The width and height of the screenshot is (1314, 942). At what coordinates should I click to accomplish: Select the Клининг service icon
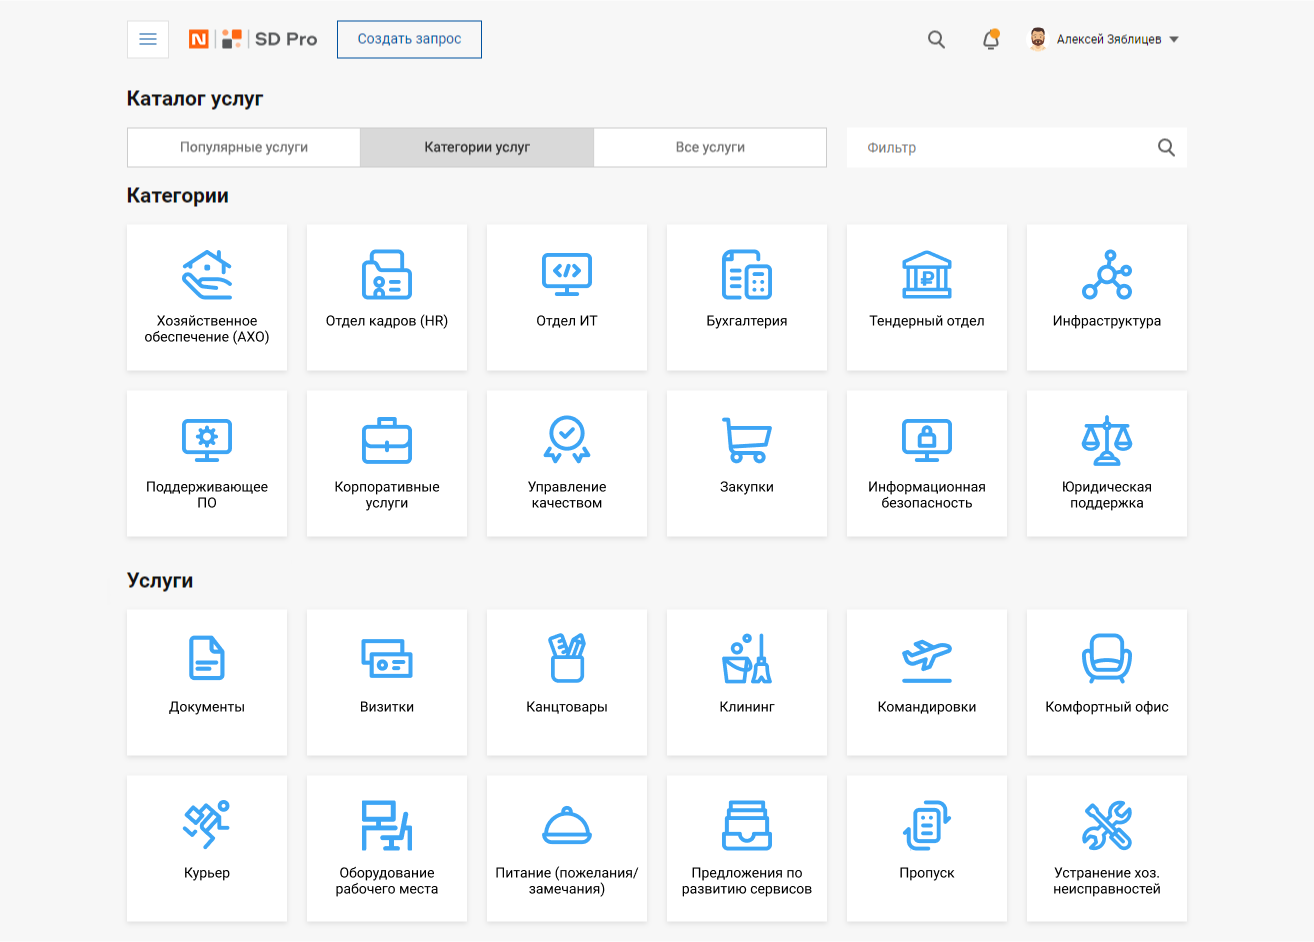[746, 659]
